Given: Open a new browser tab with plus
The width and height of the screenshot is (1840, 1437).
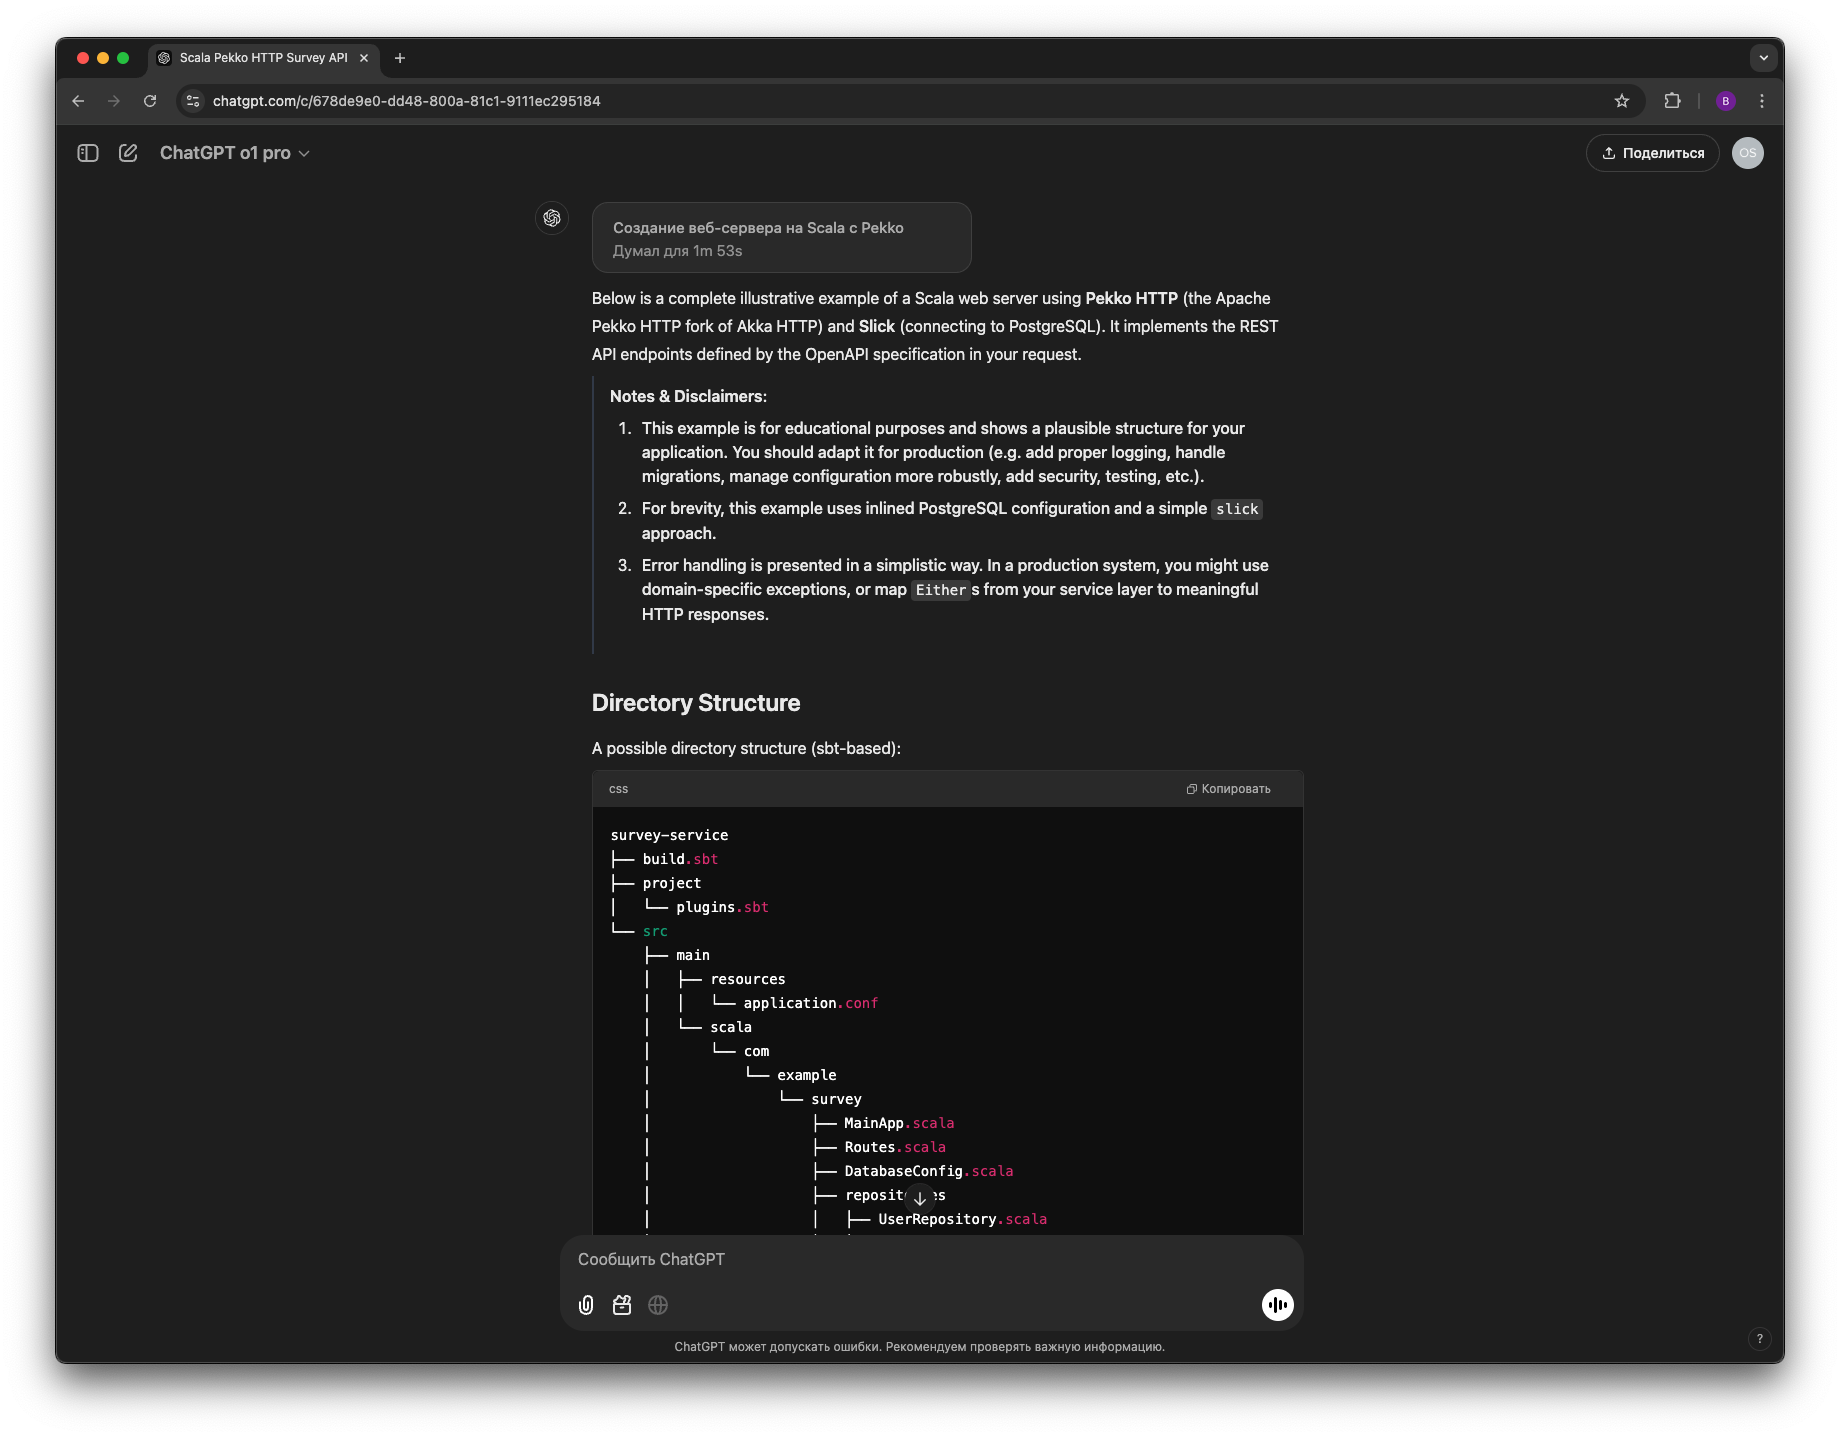Looking at the screenshot, I should (400, 58).
